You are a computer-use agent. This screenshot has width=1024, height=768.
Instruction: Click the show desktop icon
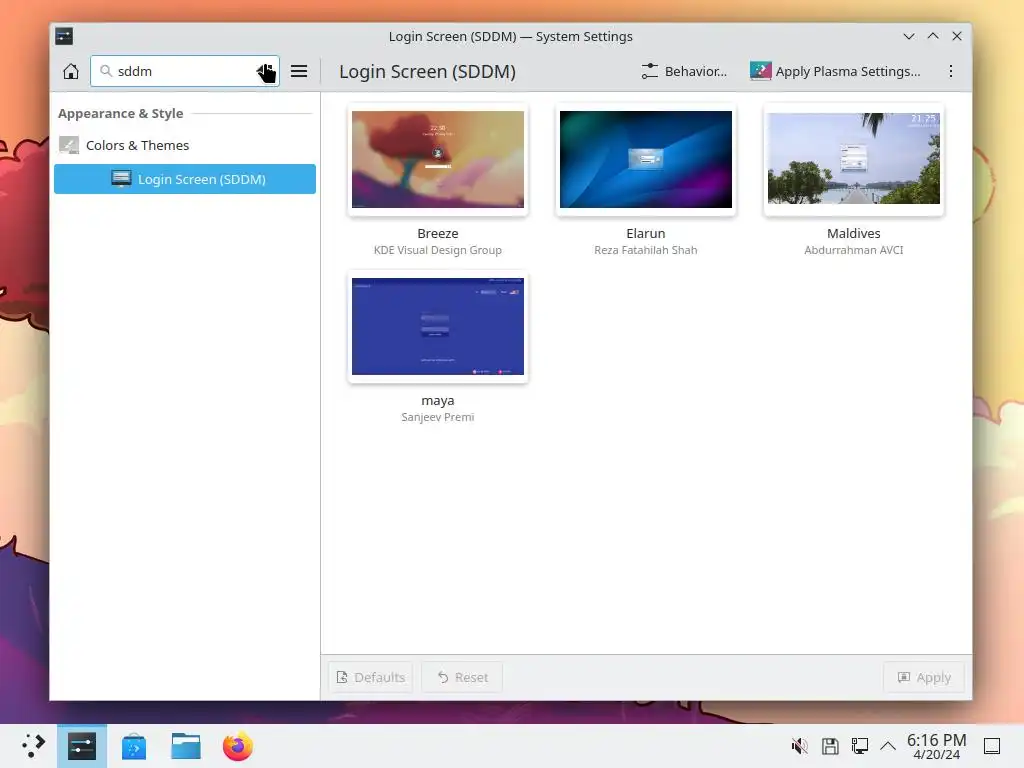(x=992, y=746)
